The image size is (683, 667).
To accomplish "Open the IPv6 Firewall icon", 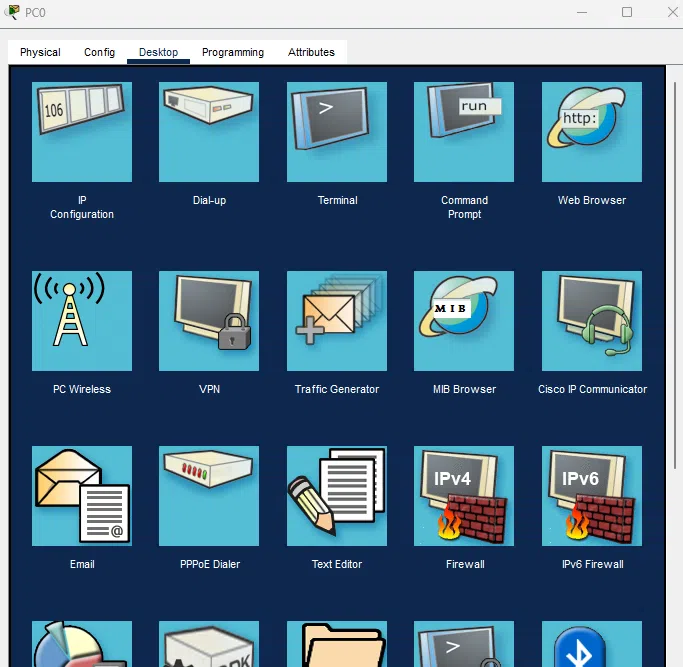I will coord(592,495).
